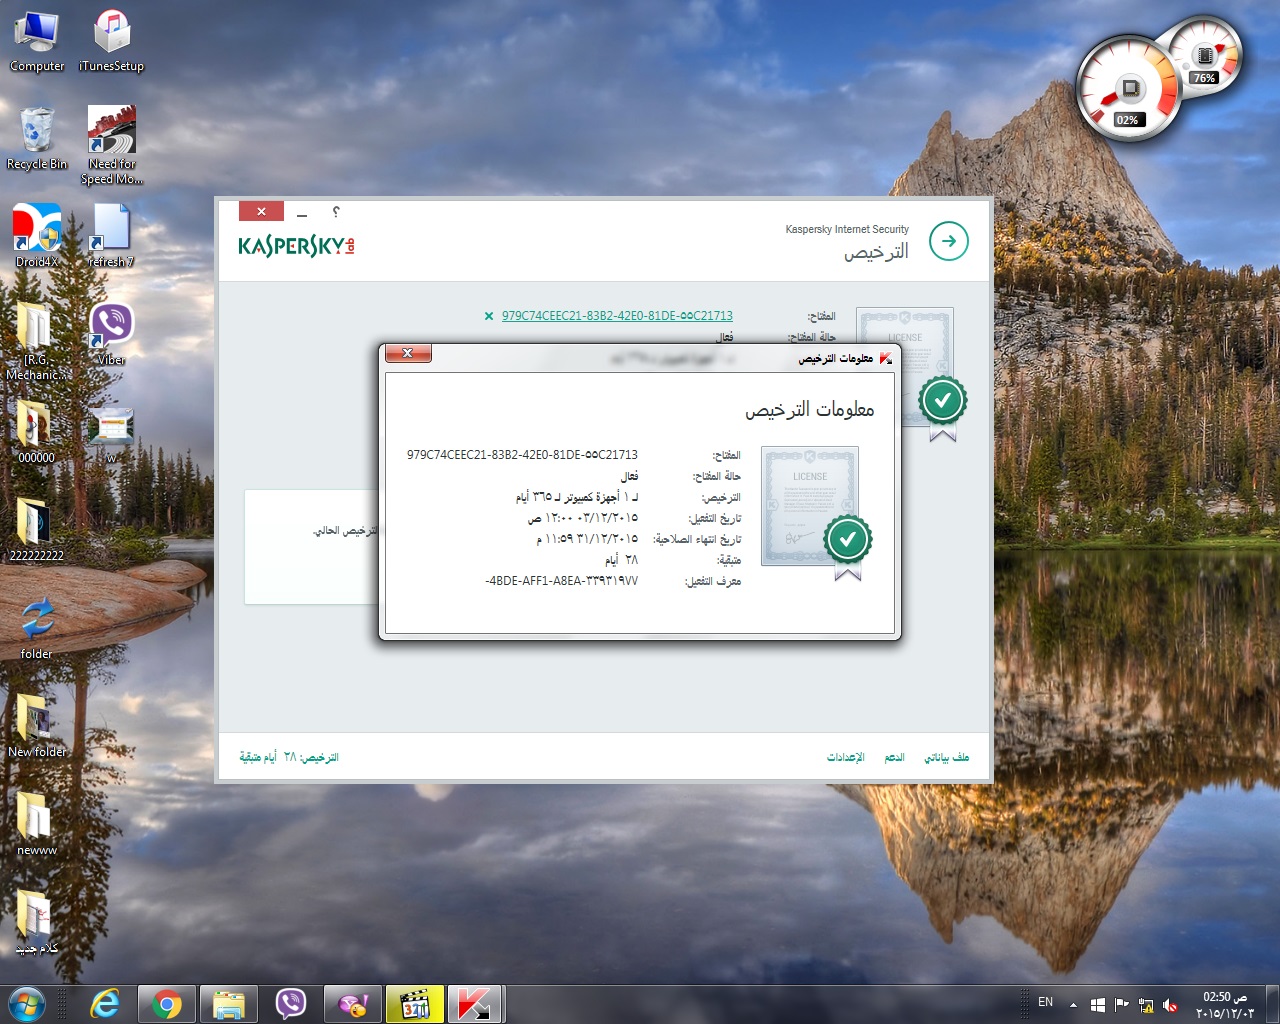Click the license key link 979C74CEEC21
Image resolution: width=1280 pixels, height=1024 pixels.
coord(617,315)
